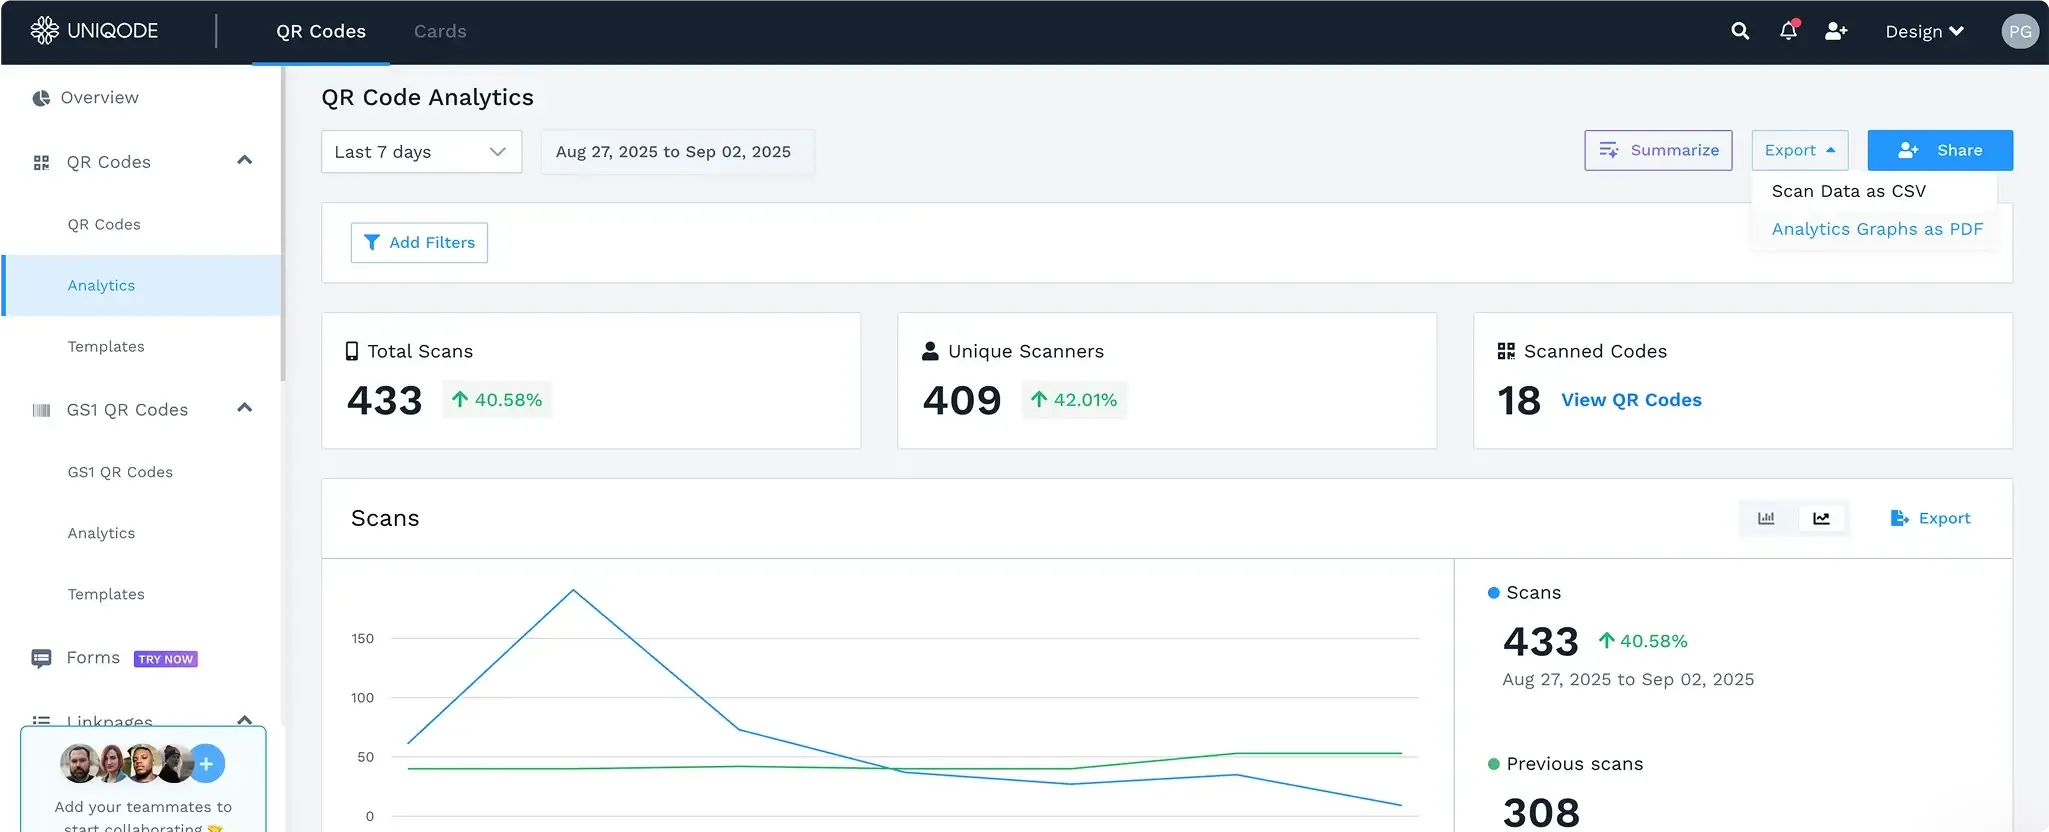2049x832 pixels.
Task: Switch to the Cards top tab
Action: [x=440, y=31]
